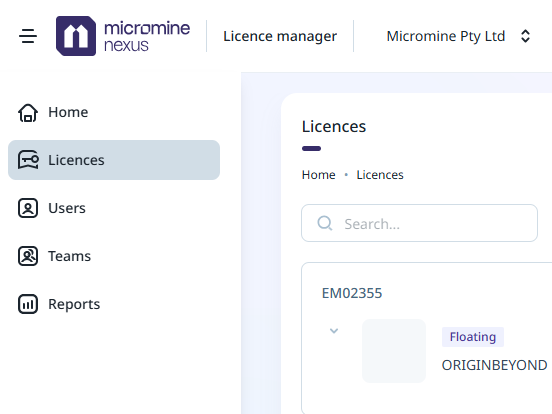Click the Licence manager header title

[280, 36]
